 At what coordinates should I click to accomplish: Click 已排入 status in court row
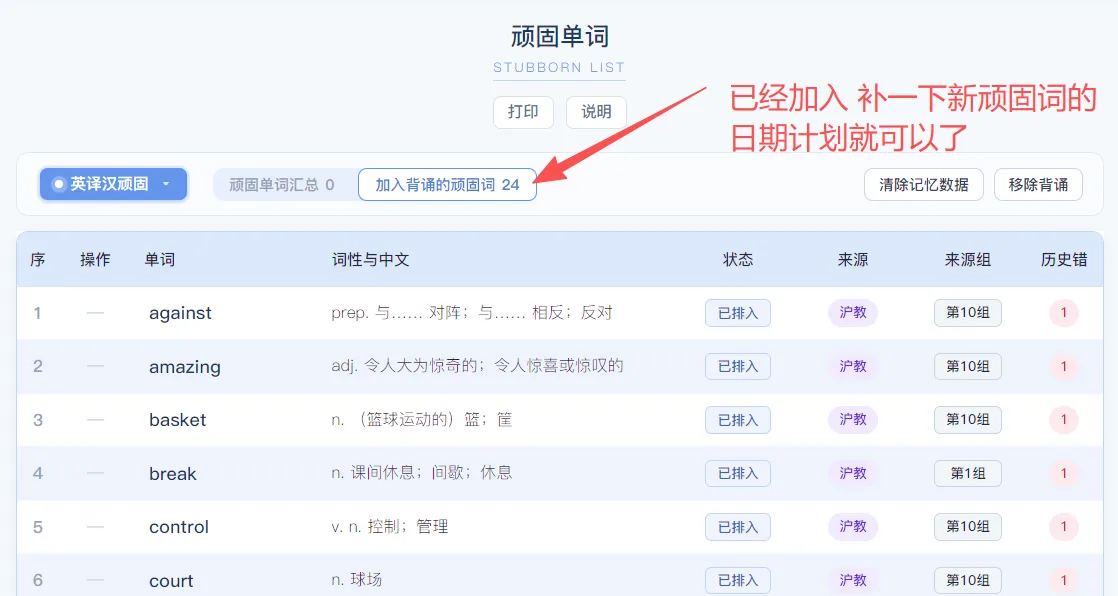tap(738, 580)
